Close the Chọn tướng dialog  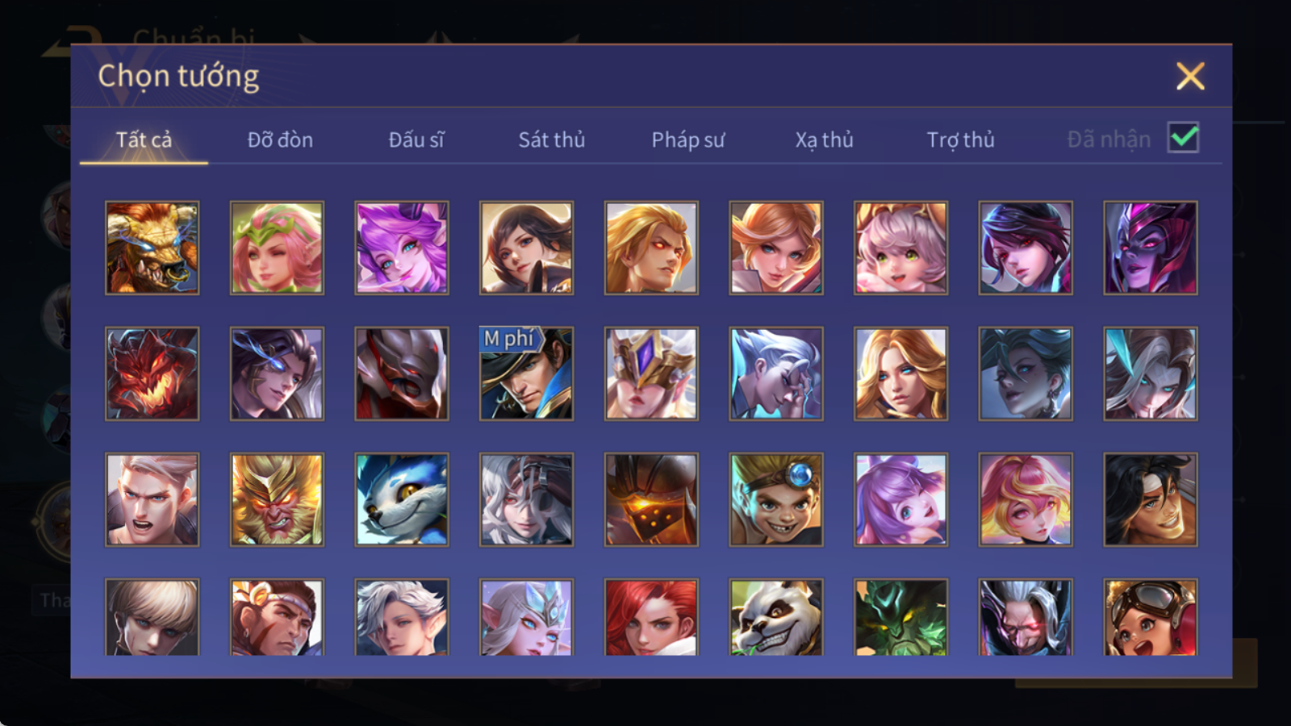click(x=1190, y=76)
